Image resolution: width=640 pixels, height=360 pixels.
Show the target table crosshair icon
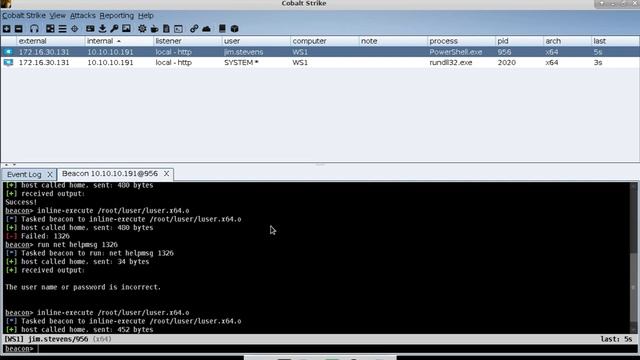pos(74,29)
